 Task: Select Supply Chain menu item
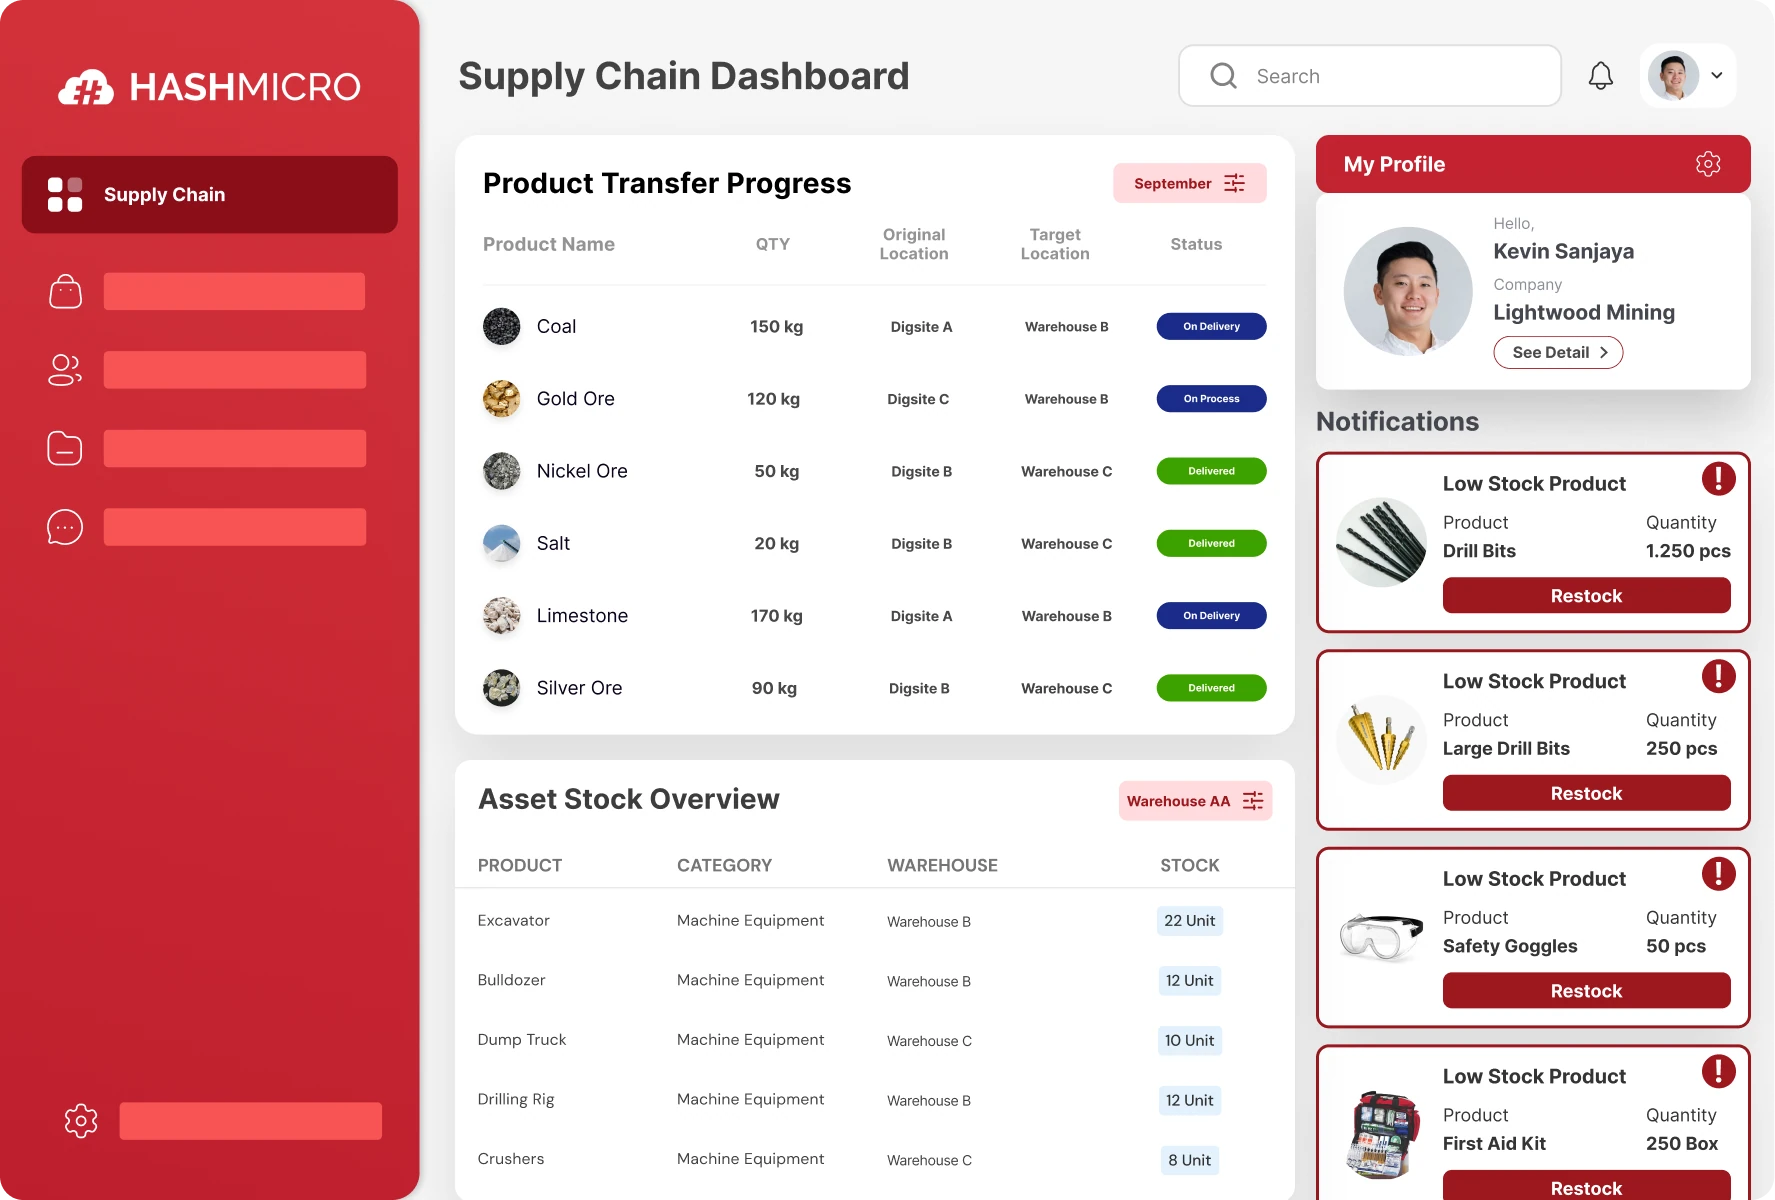(x=210, y=195)
